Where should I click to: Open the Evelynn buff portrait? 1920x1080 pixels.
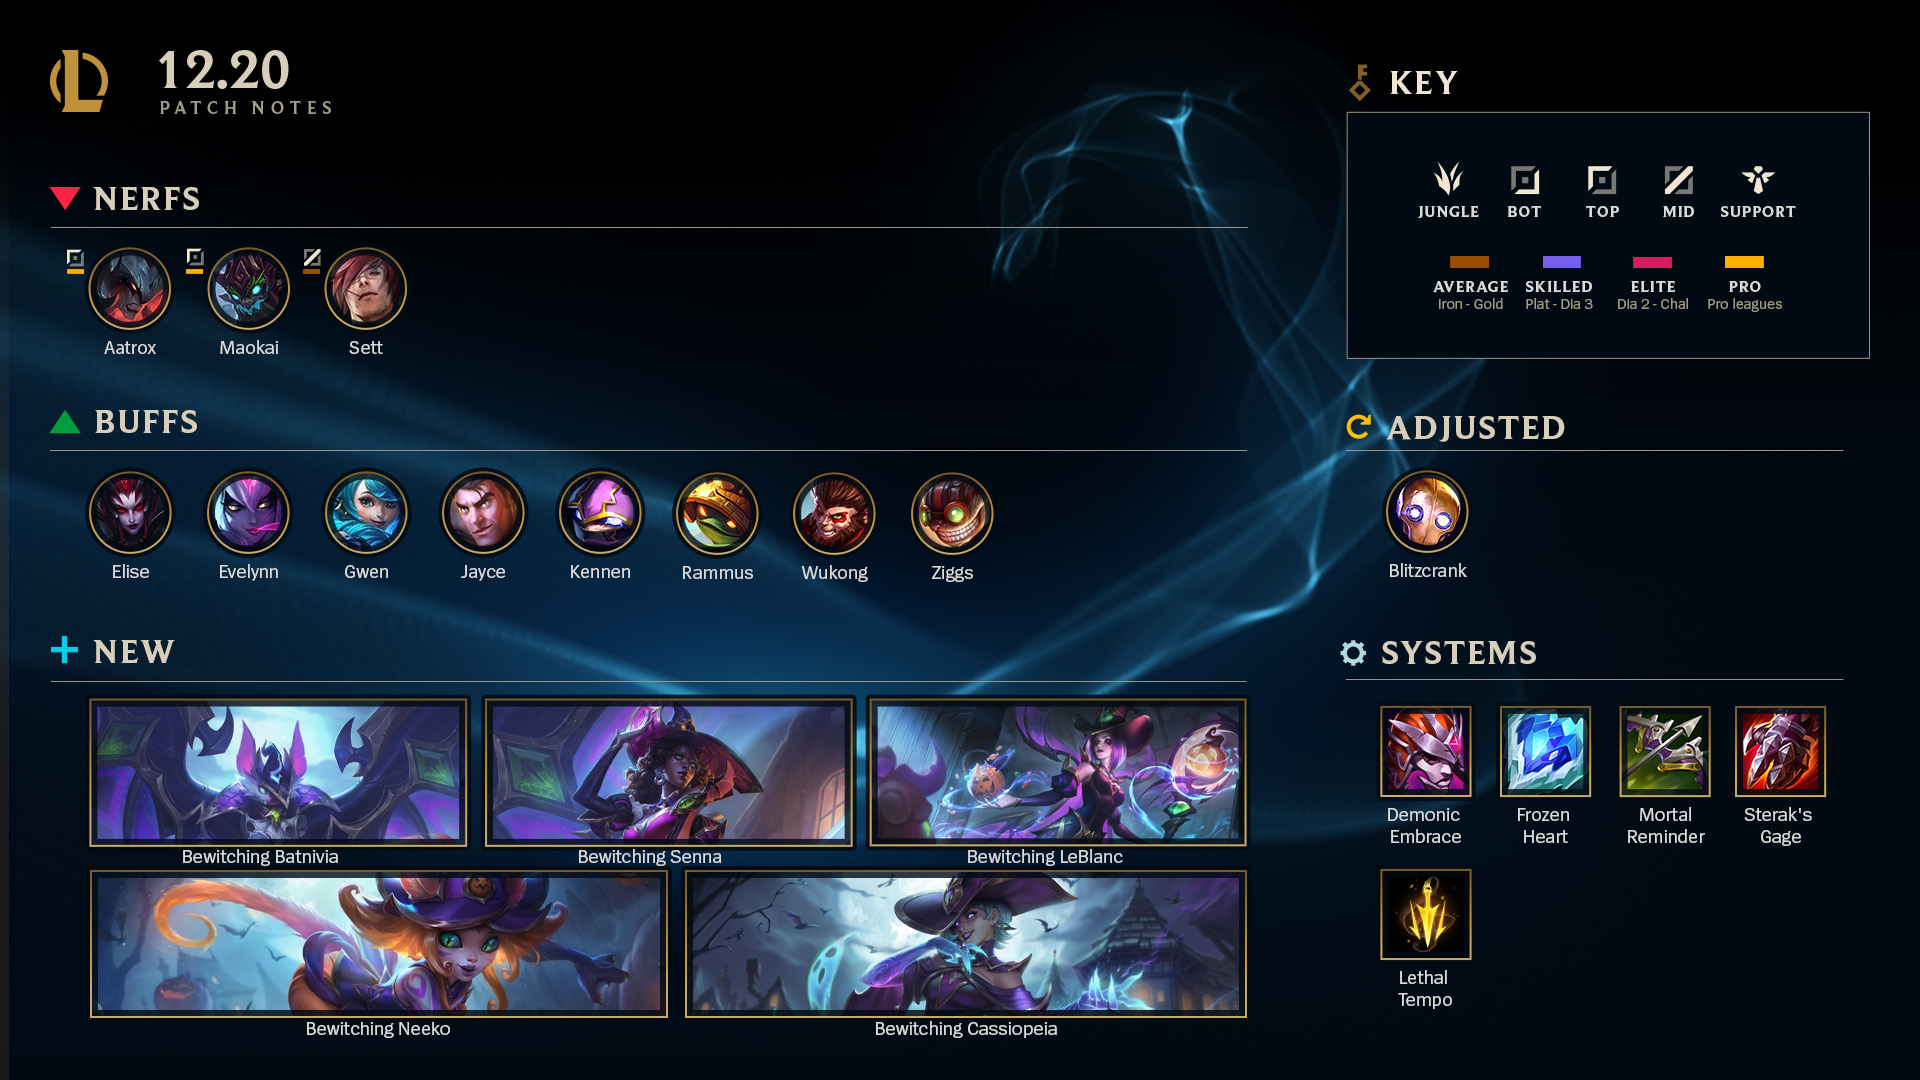pyautogui.click(x=248, y=513)
